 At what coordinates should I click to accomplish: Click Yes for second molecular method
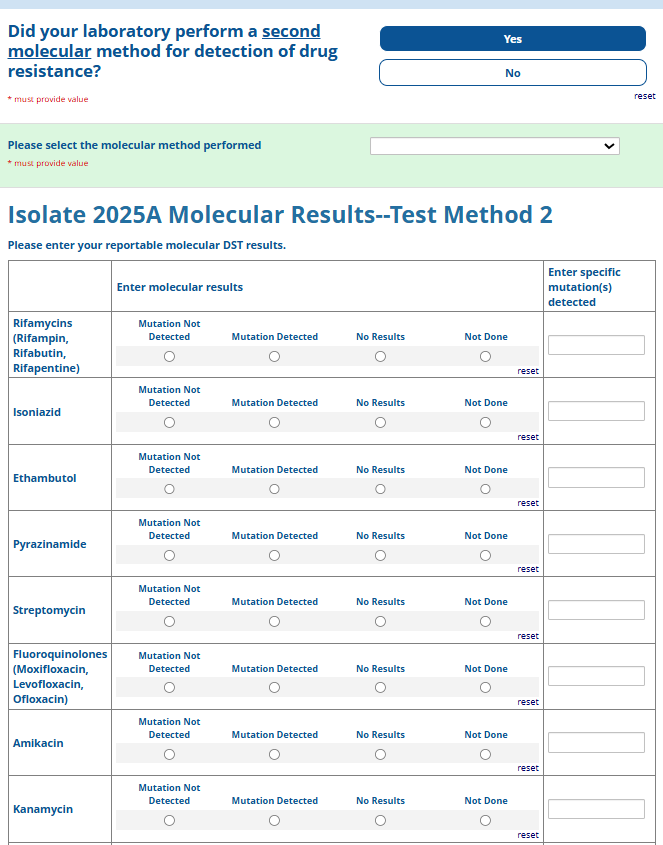pyautogui.click(x=512, y=39)
